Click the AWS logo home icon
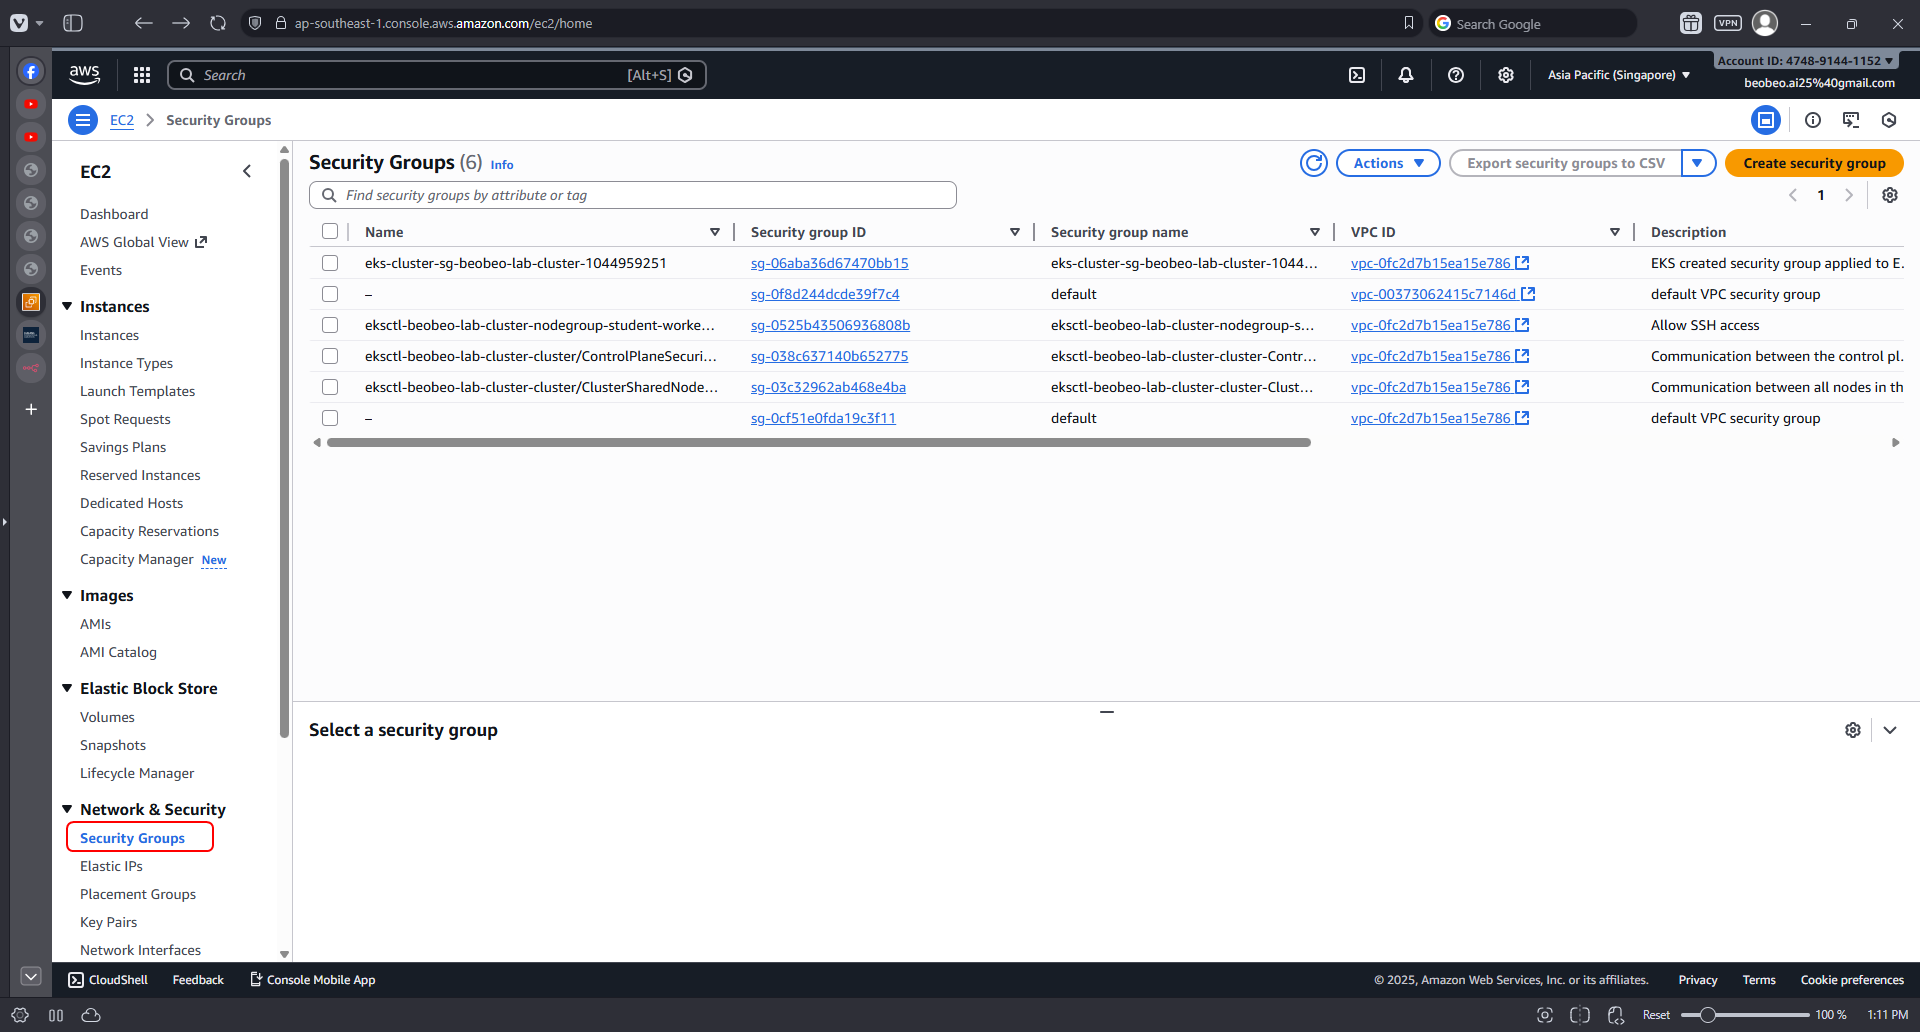The height and width of the screenshot is (1032, 1920). [85, 74]
